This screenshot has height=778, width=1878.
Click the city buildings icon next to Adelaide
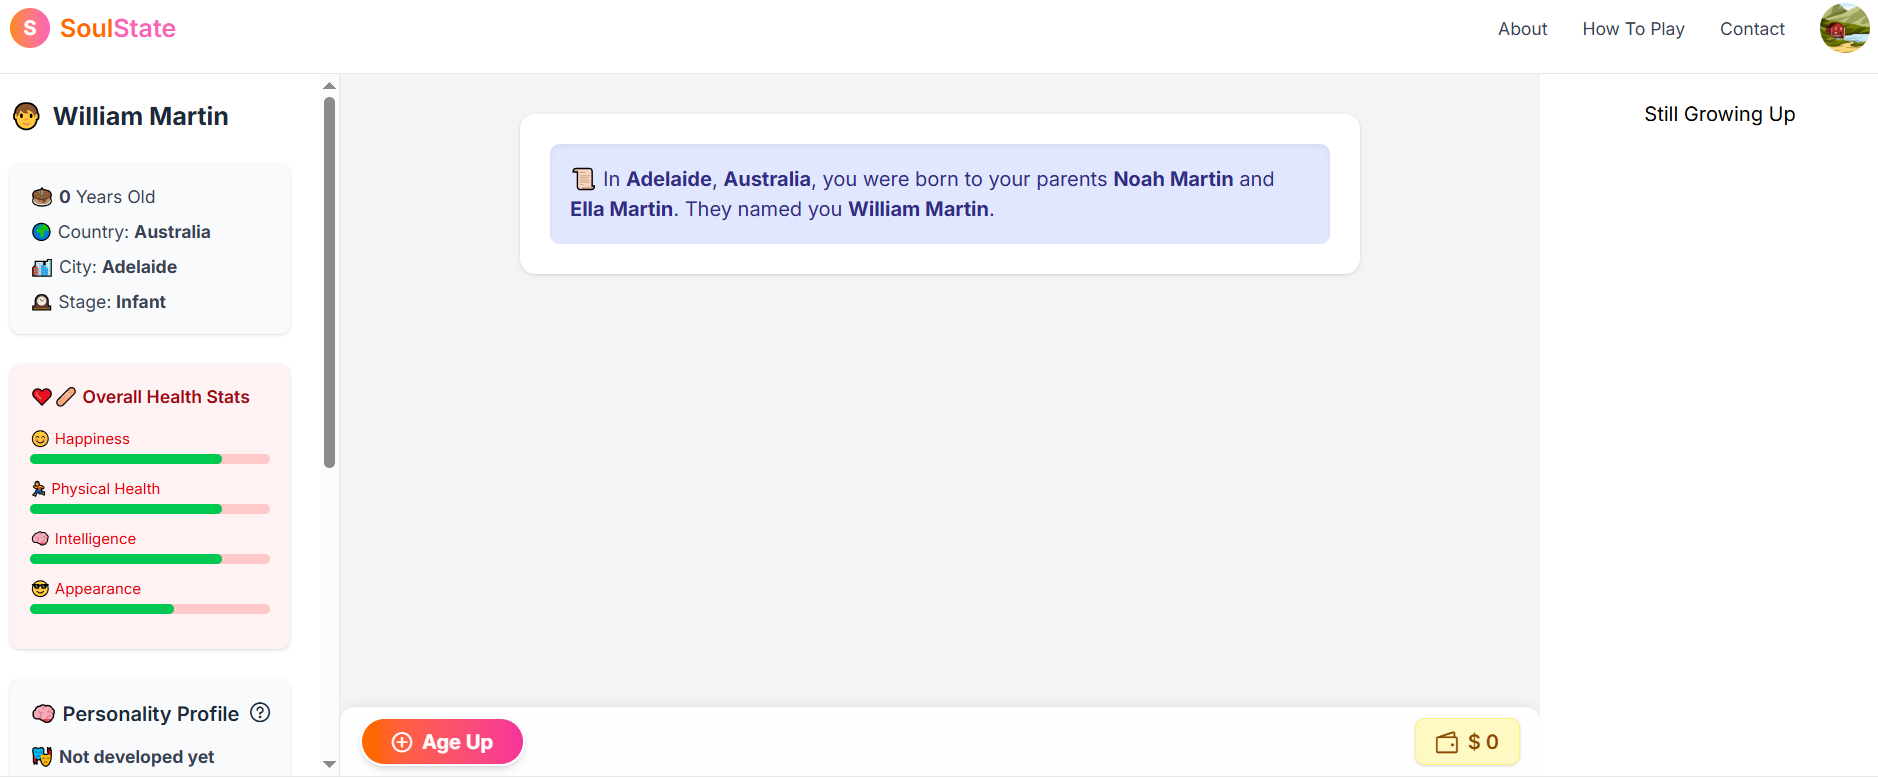pyautogui.click(x=42, y=267)
